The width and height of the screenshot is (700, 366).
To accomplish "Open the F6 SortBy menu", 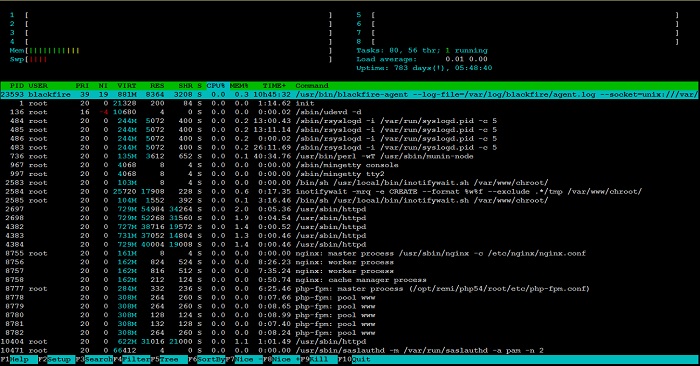I will click(206, 359).
